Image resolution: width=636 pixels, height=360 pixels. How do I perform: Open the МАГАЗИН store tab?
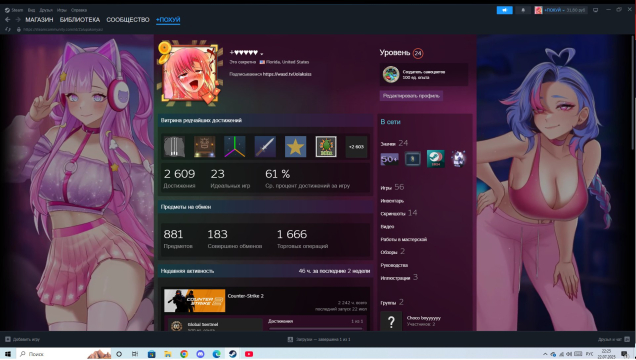[39, 19]
